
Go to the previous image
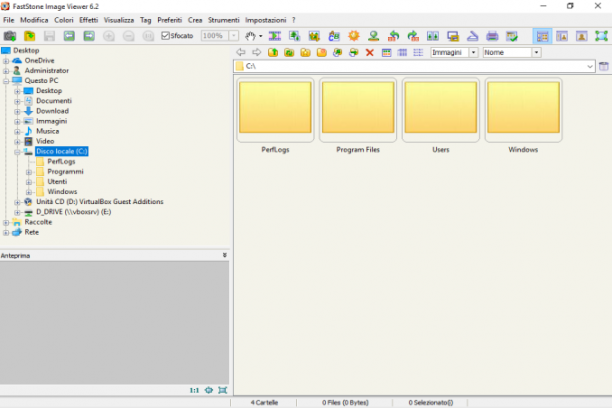click(69, 36)
